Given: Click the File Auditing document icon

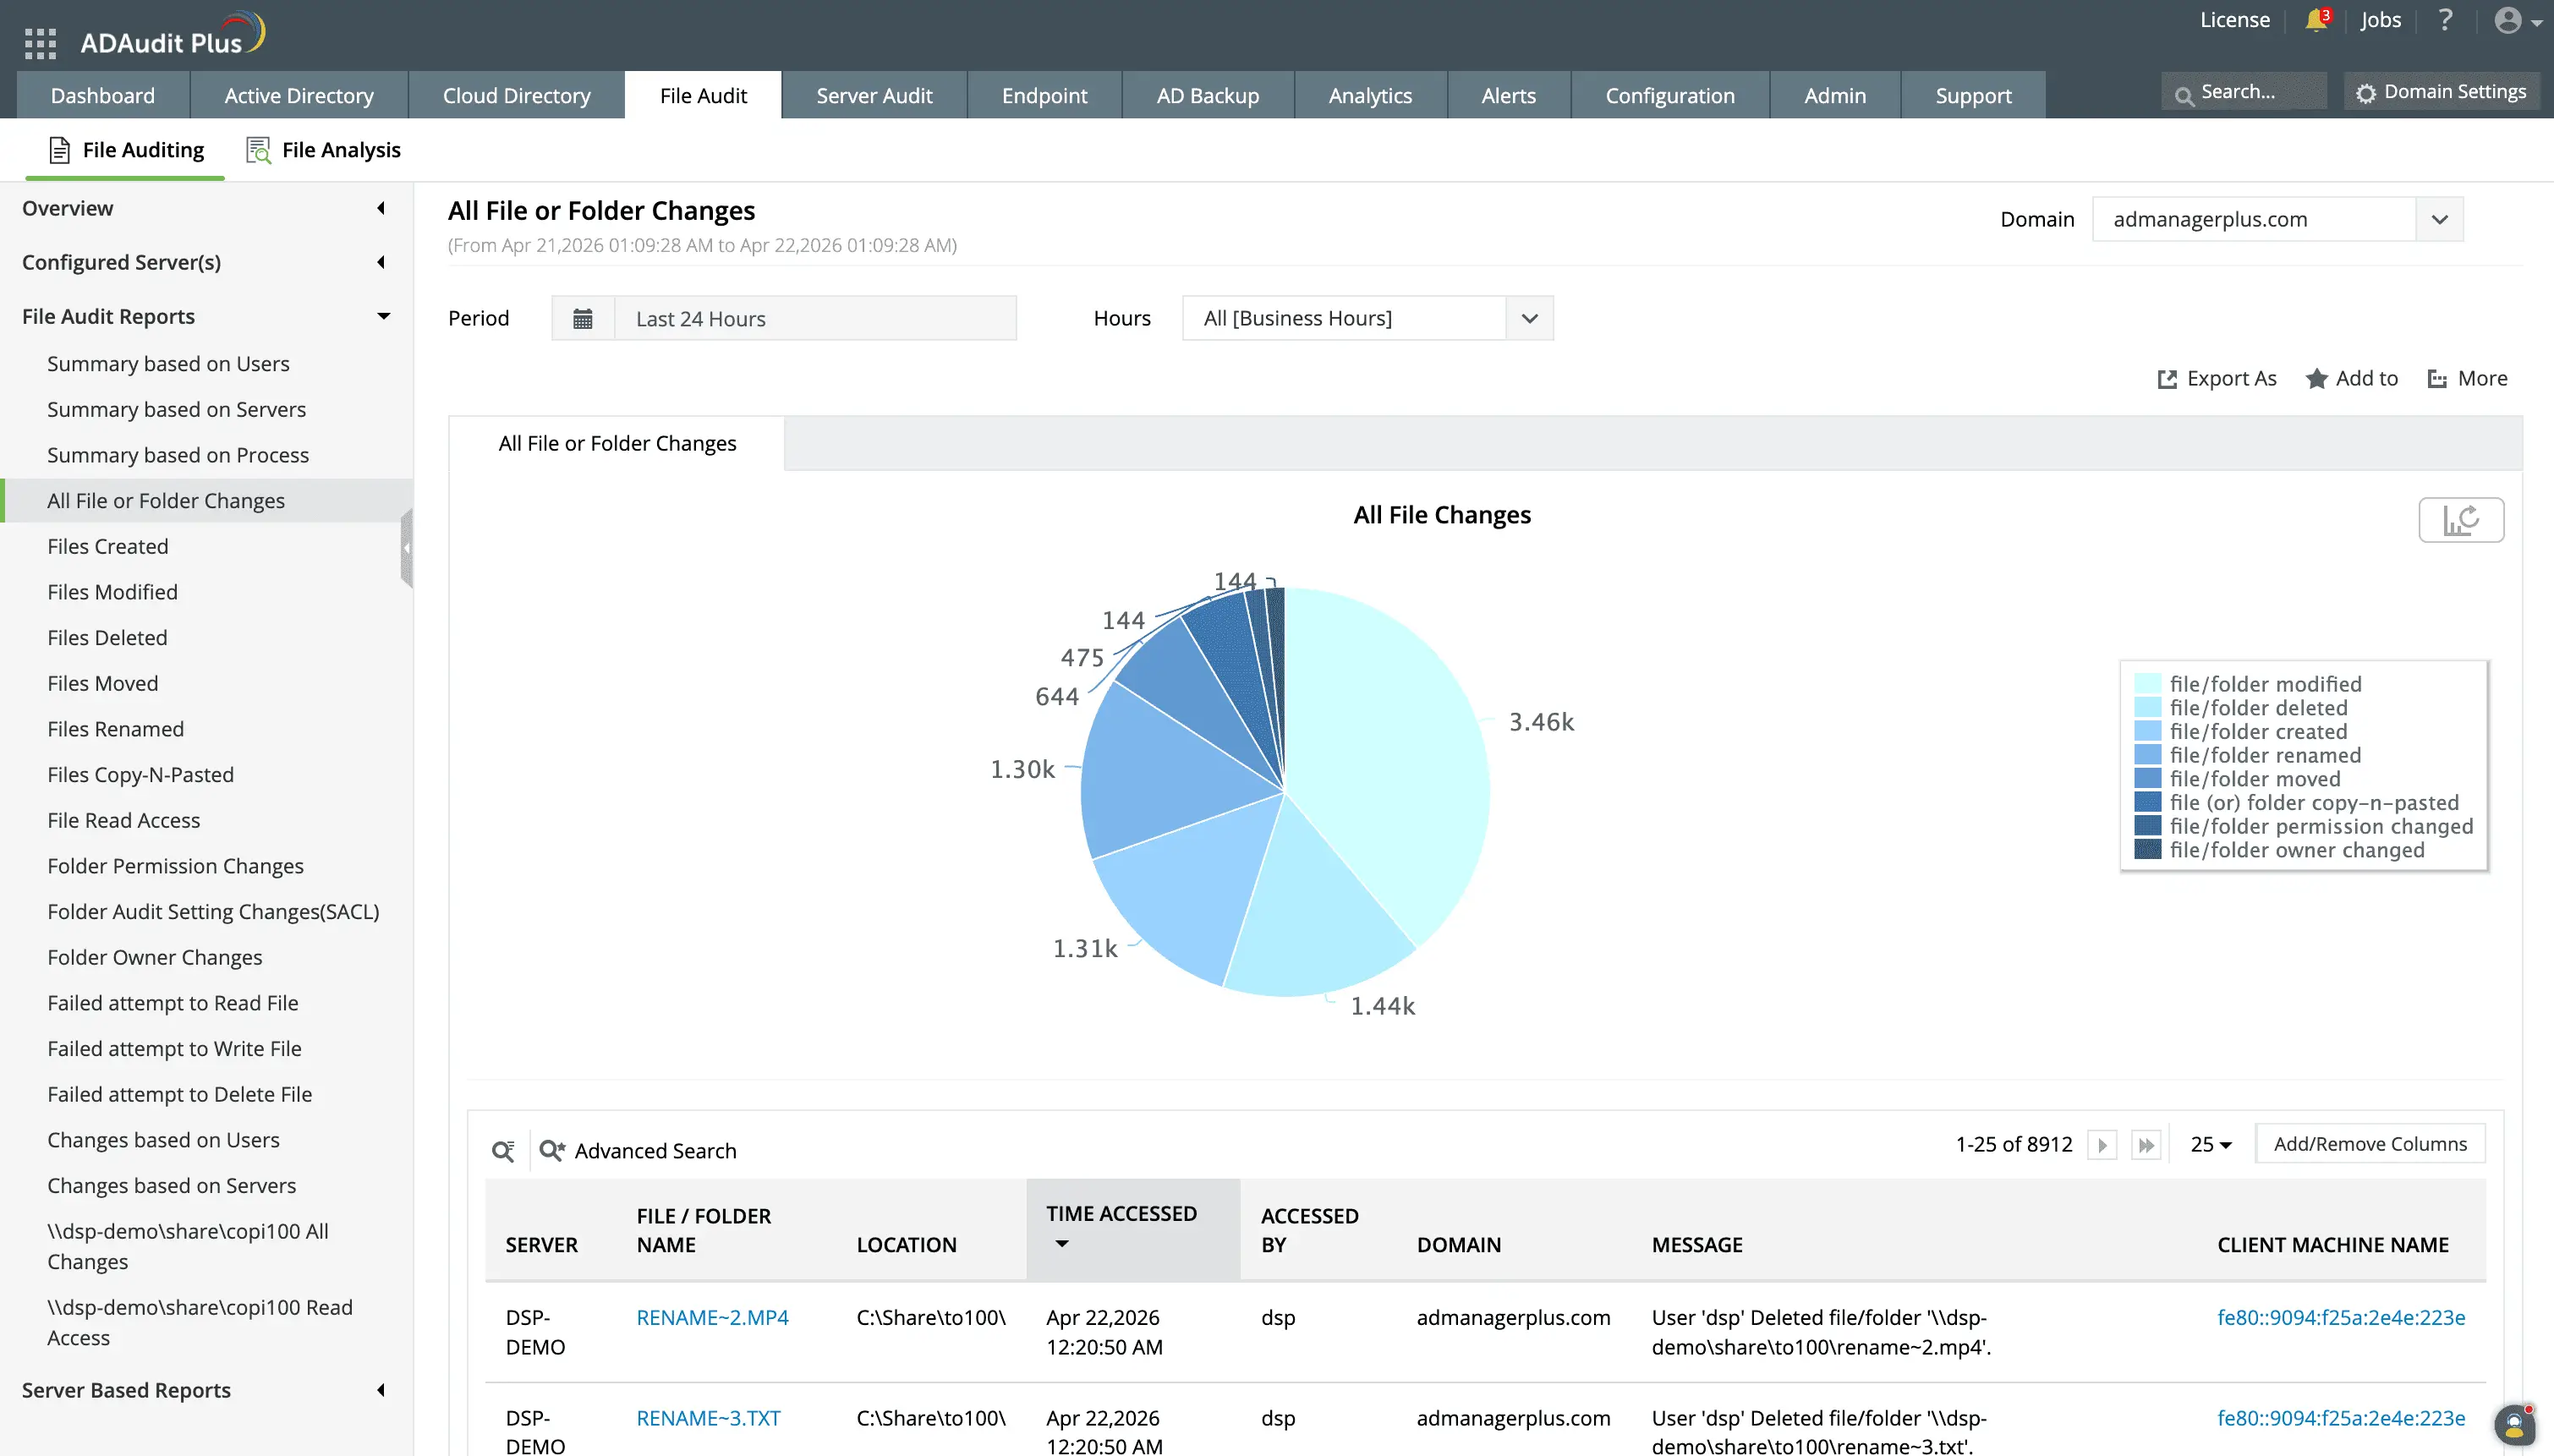Looking at the screenshot, I should (x=60, y=150).
